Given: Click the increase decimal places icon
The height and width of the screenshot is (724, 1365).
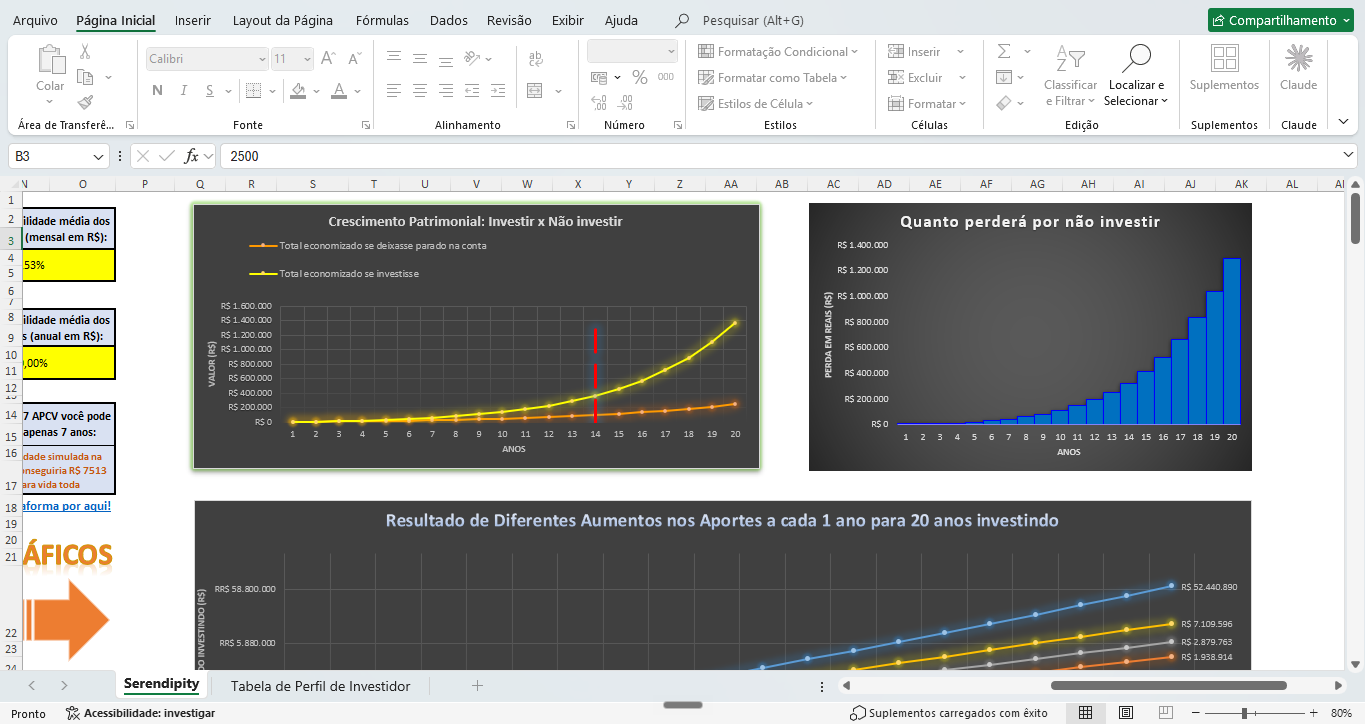Looking at the screenshot, I should [x=599, y=102].
